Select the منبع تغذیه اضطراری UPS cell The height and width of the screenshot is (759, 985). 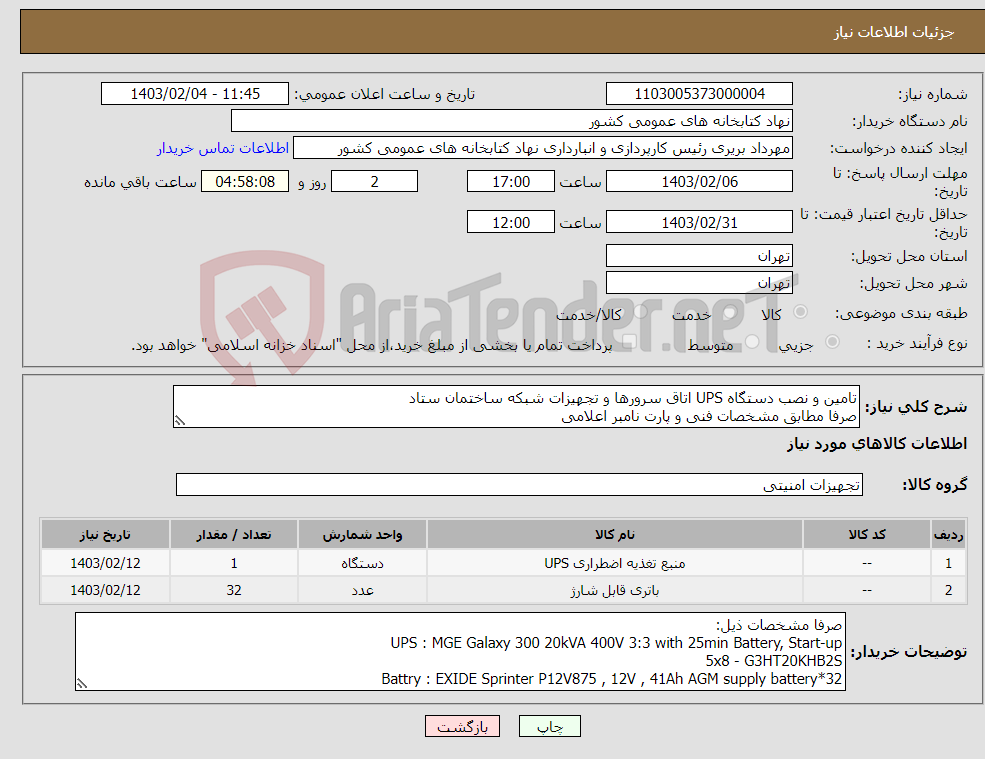click(615, 563)
